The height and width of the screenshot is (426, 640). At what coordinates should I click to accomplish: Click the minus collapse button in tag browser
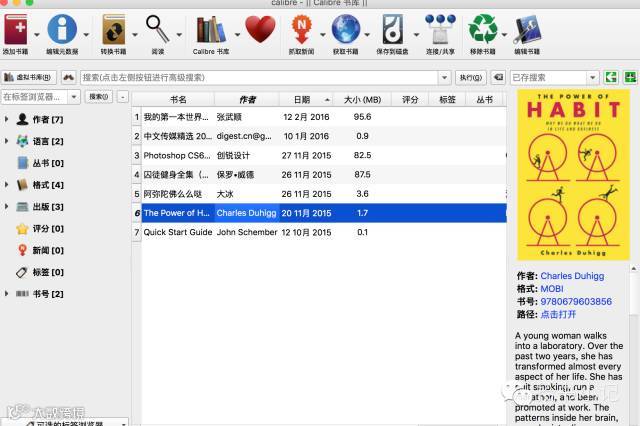(123, 97)
